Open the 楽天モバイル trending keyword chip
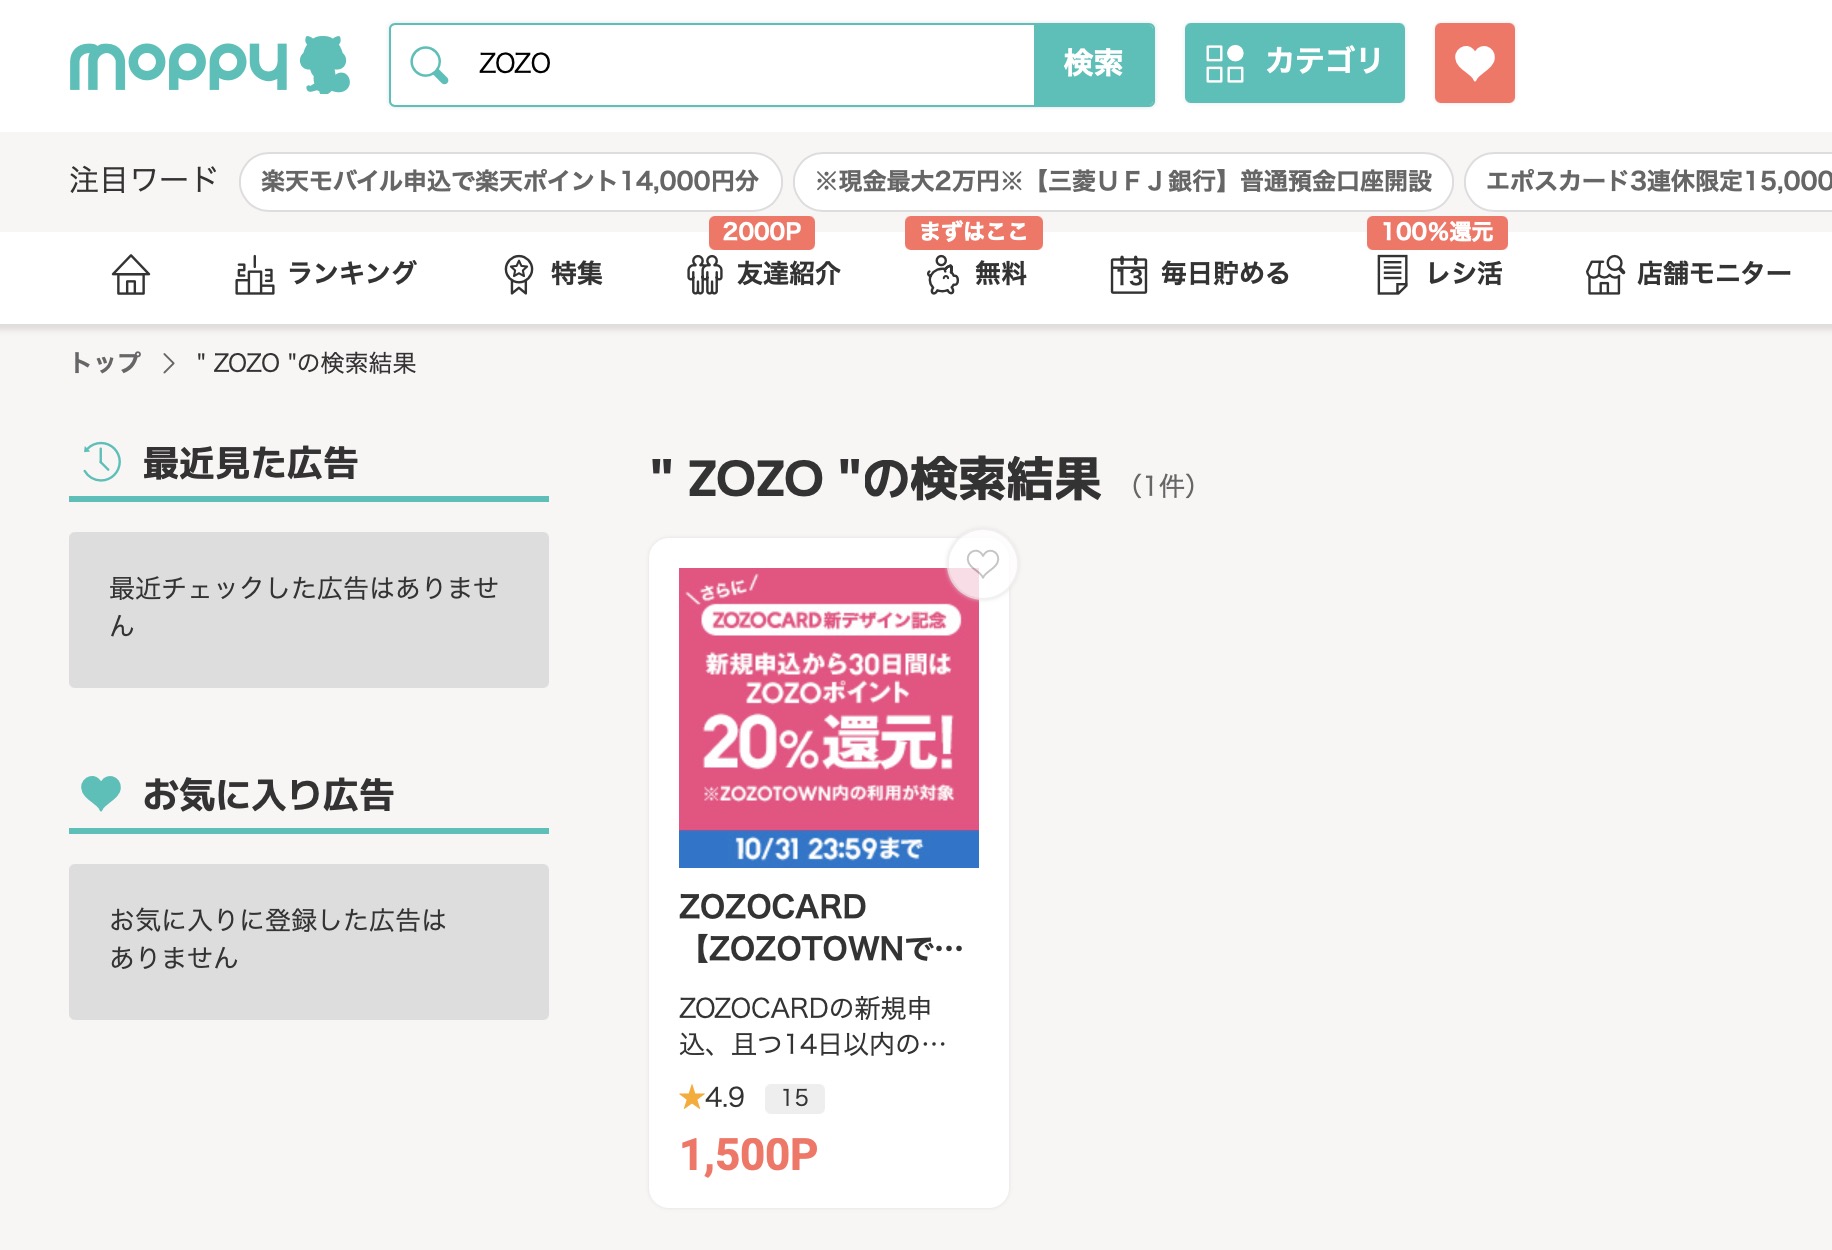Viewport: 1832px width, 1250px height. [510, 181]
